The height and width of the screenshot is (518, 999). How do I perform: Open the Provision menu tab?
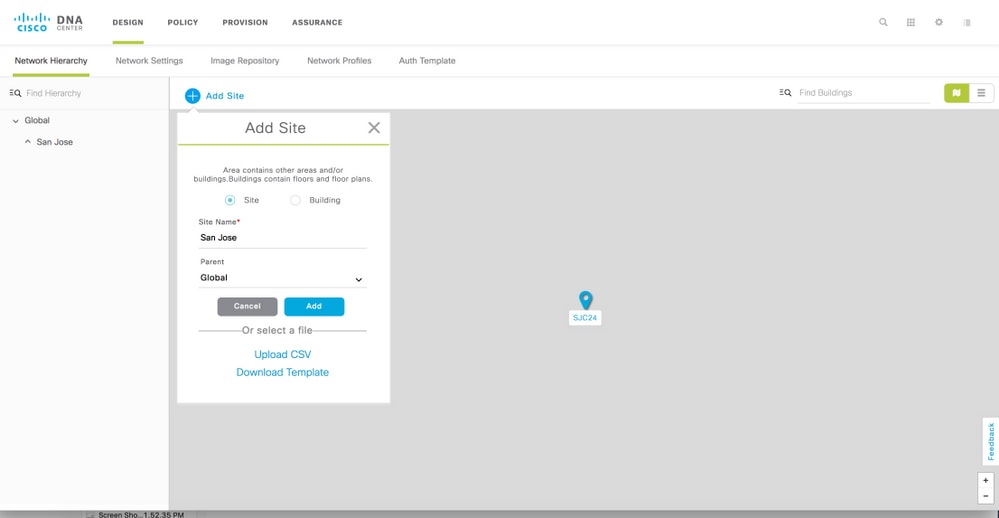pos(245,22)
